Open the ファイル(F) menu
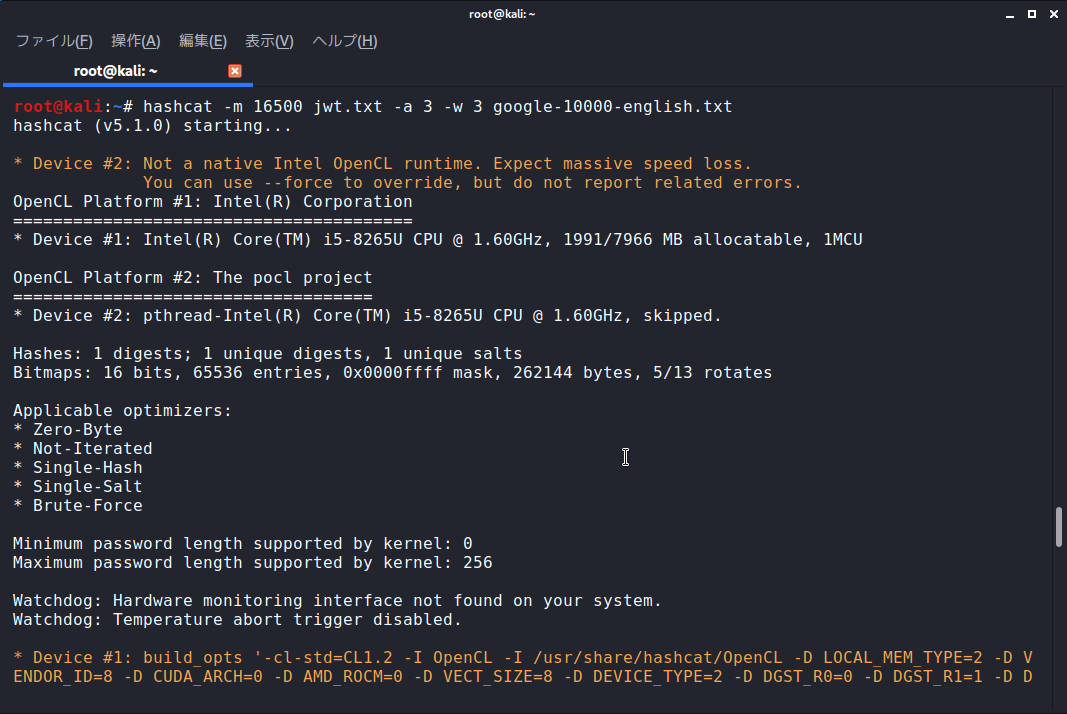This screenshot has height=714, width=1067. click(54, 41)
